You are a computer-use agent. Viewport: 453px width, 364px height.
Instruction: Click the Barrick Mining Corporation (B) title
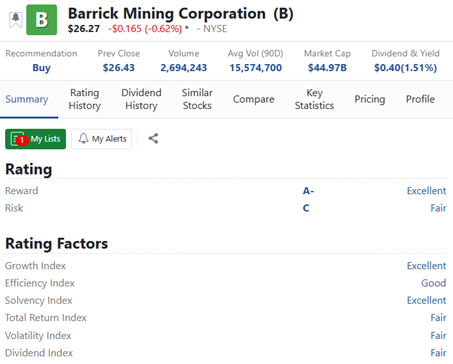click(x=181, y=14)
